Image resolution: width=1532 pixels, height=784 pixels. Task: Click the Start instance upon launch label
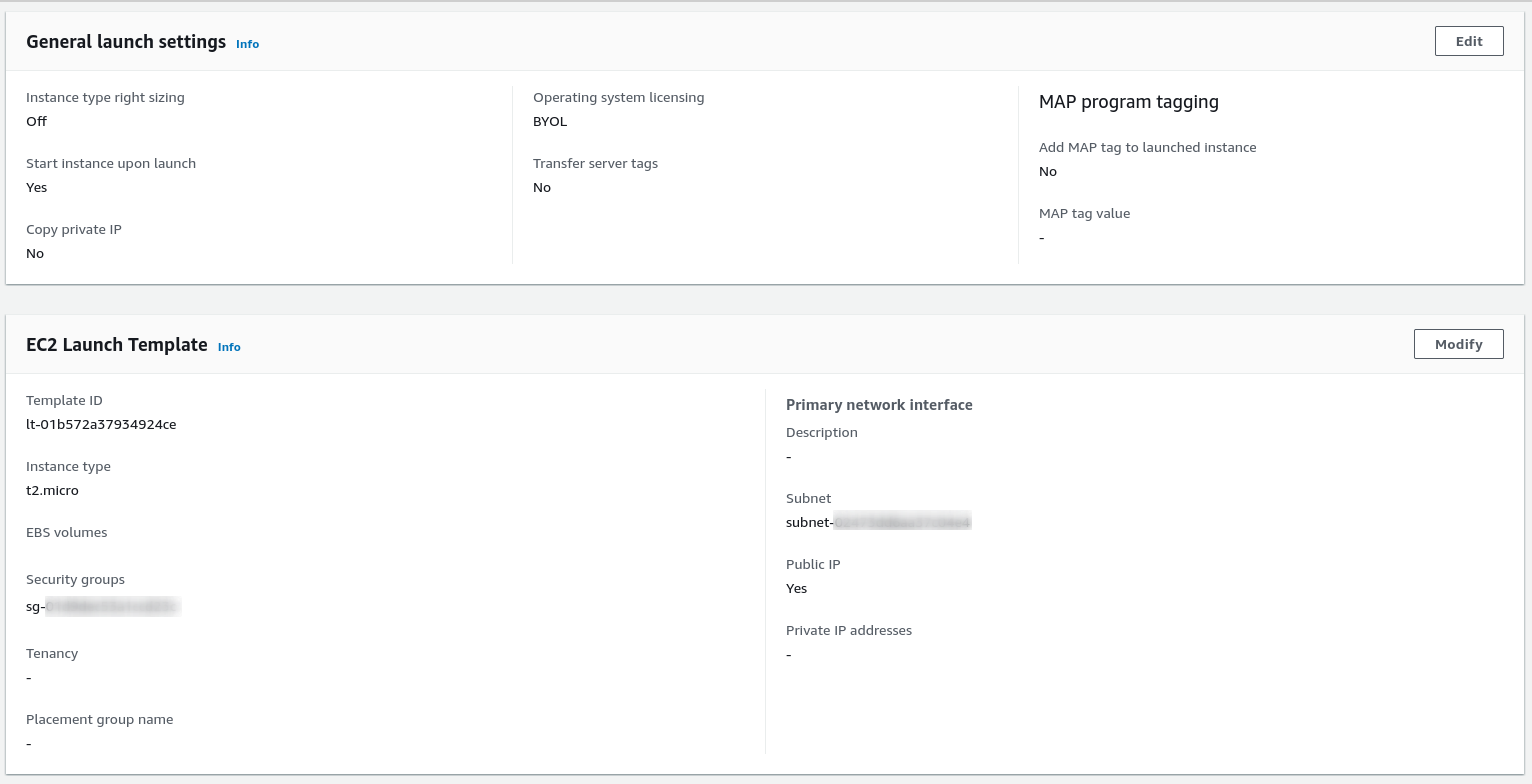point(111,164)
